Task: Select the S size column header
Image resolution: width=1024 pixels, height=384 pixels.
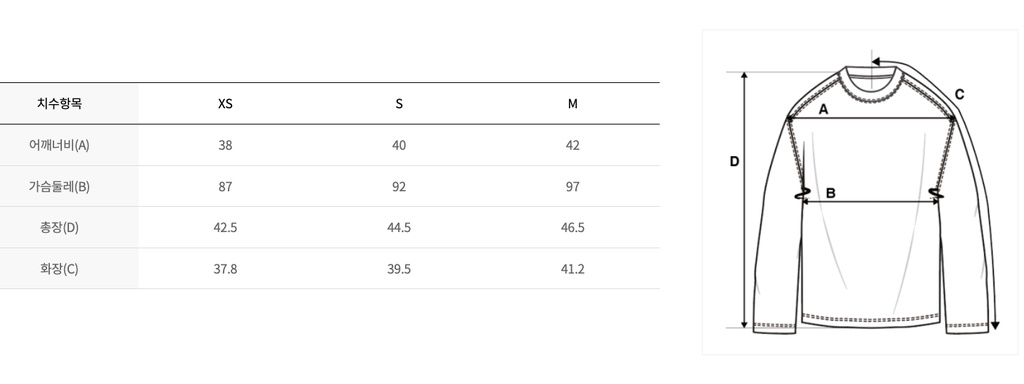Action: click(399, 104)
